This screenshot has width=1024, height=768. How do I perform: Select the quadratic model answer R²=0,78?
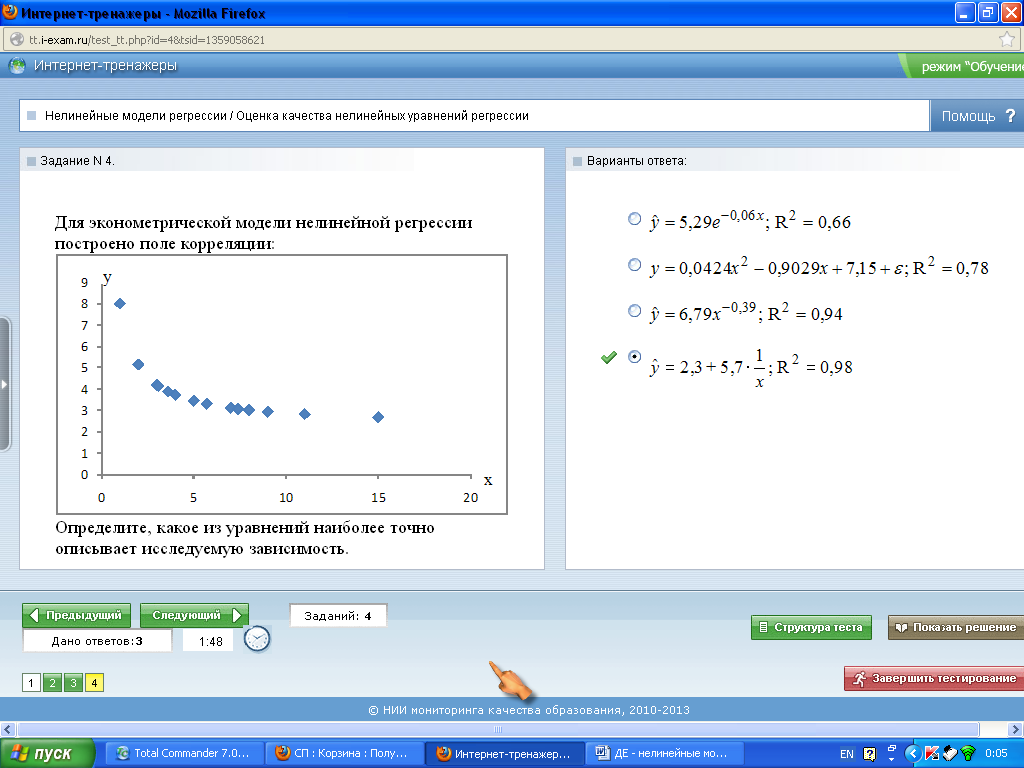[634, 264]
